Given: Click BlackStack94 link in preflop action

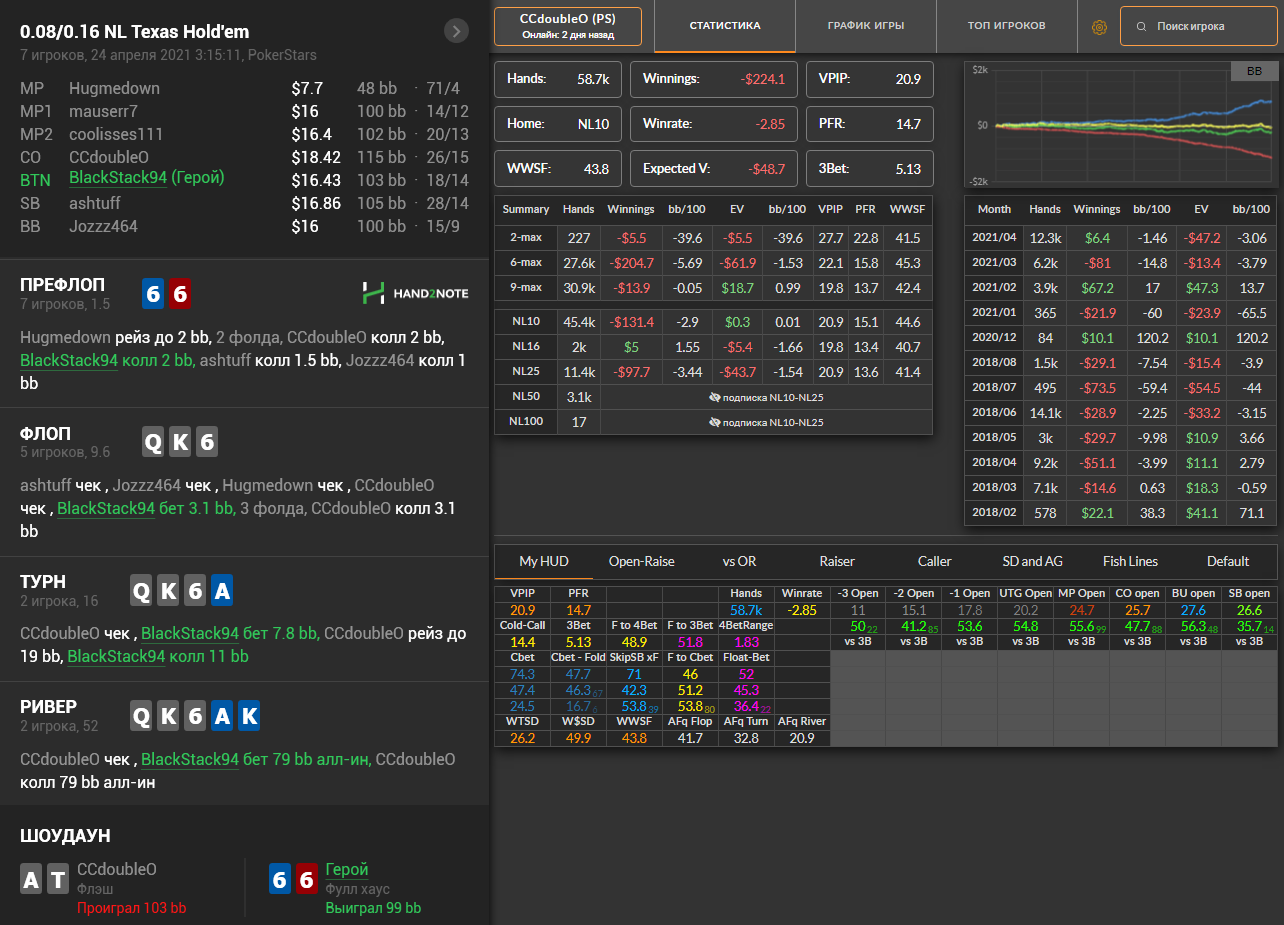Looking at the screenshot, I should [x=69, y=360].
